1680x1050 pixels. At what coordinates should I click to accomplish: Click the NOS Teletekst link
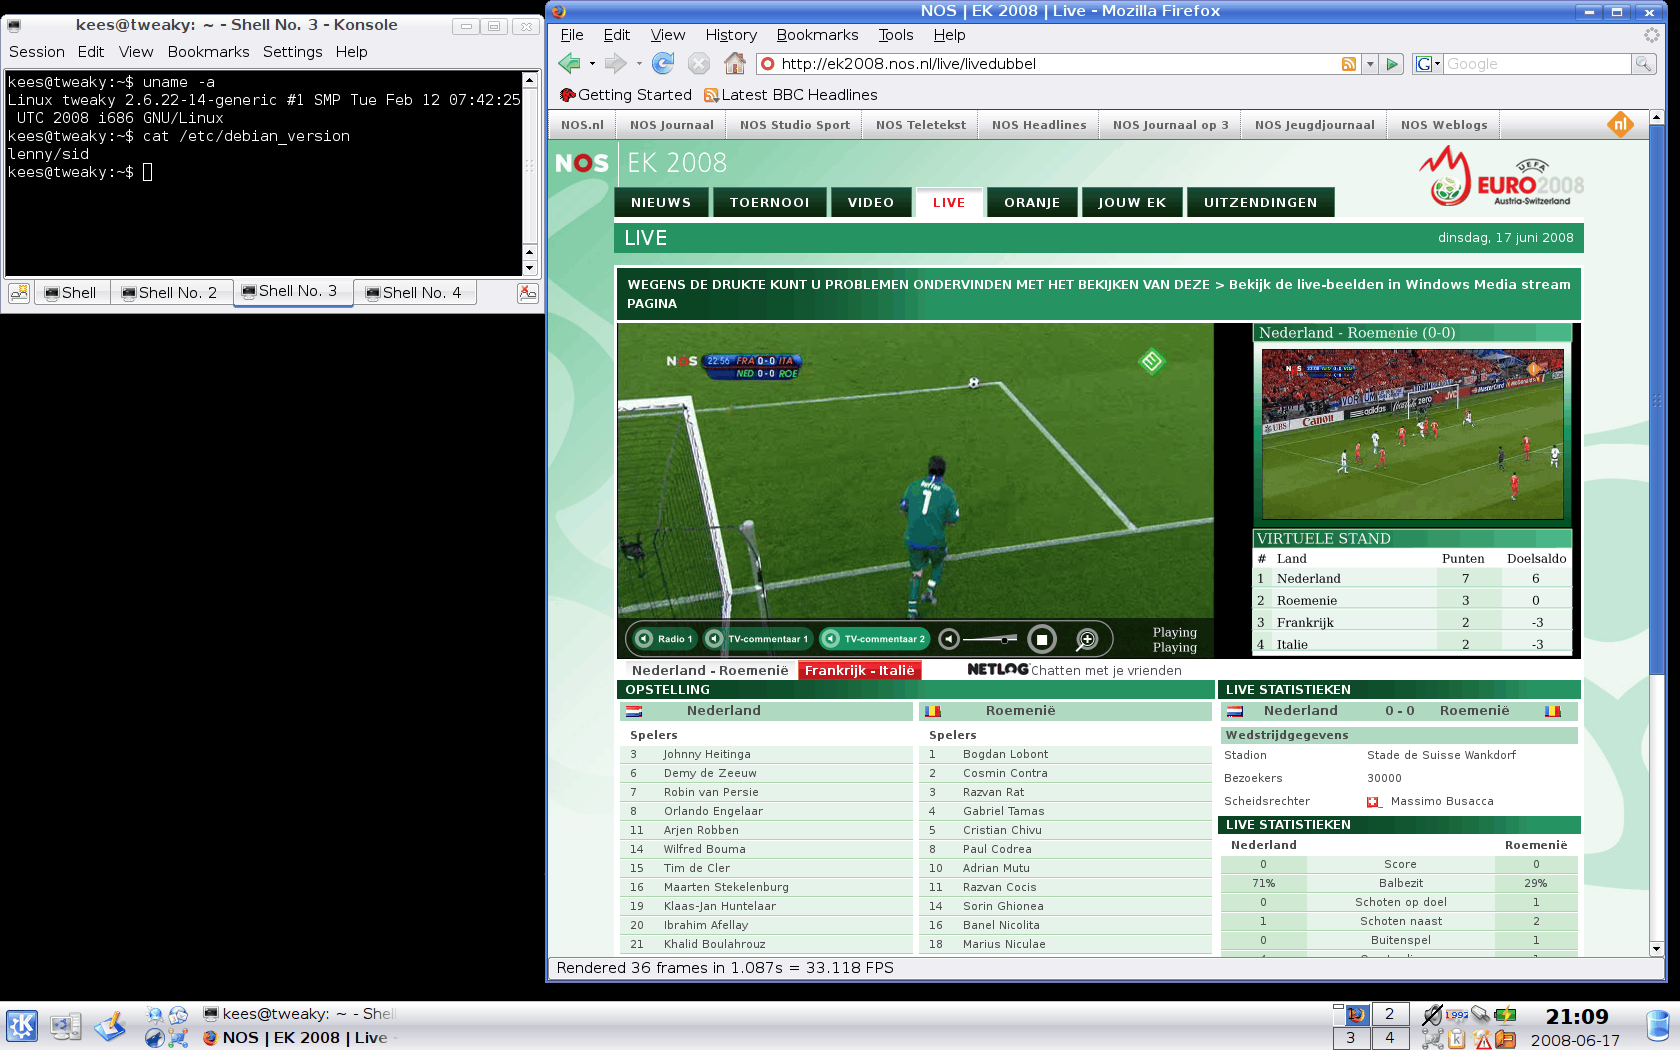click(x=921, y=125)
